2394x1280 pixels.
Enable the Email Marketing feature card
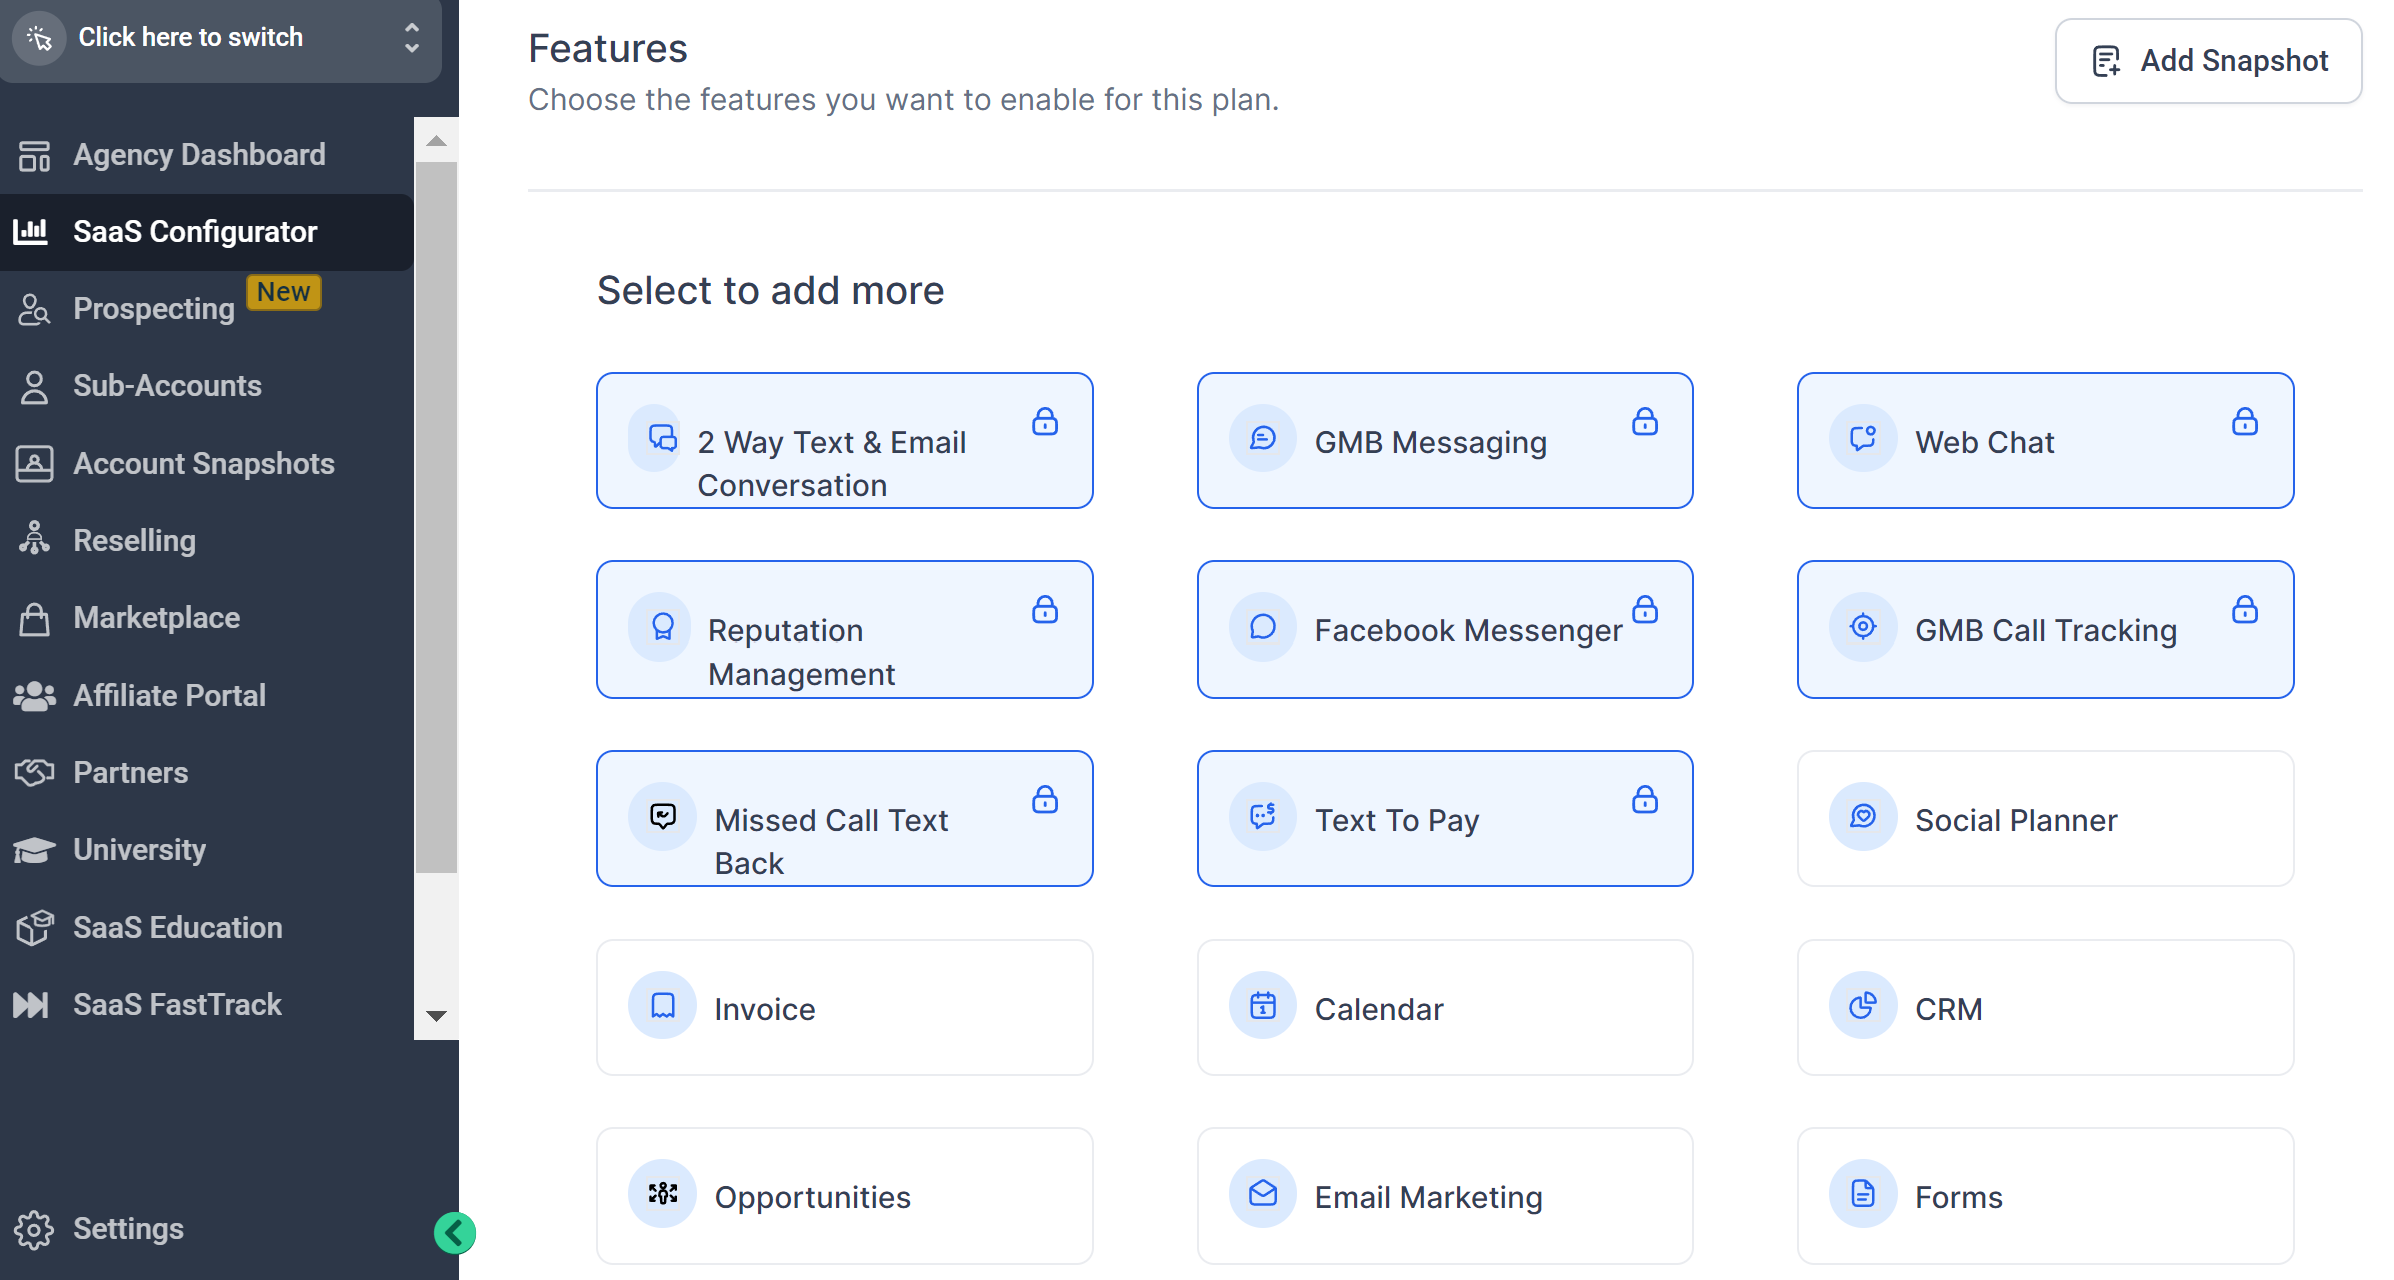[x=1444, y=1196]
